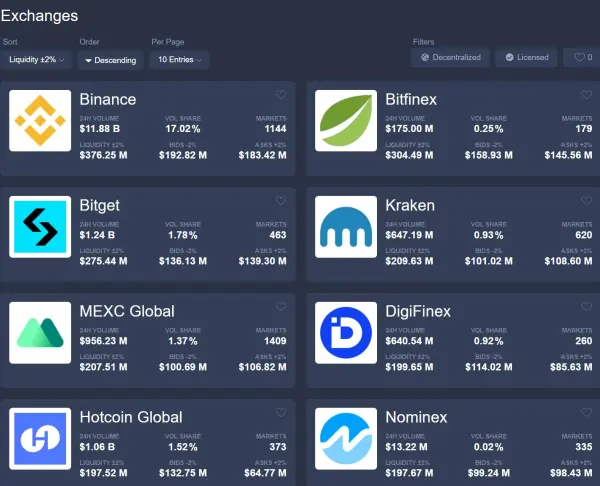Screen dimensions: 600x486
Task: Select the Hotcoin Global logo
Action: click(x=40, y=439)
